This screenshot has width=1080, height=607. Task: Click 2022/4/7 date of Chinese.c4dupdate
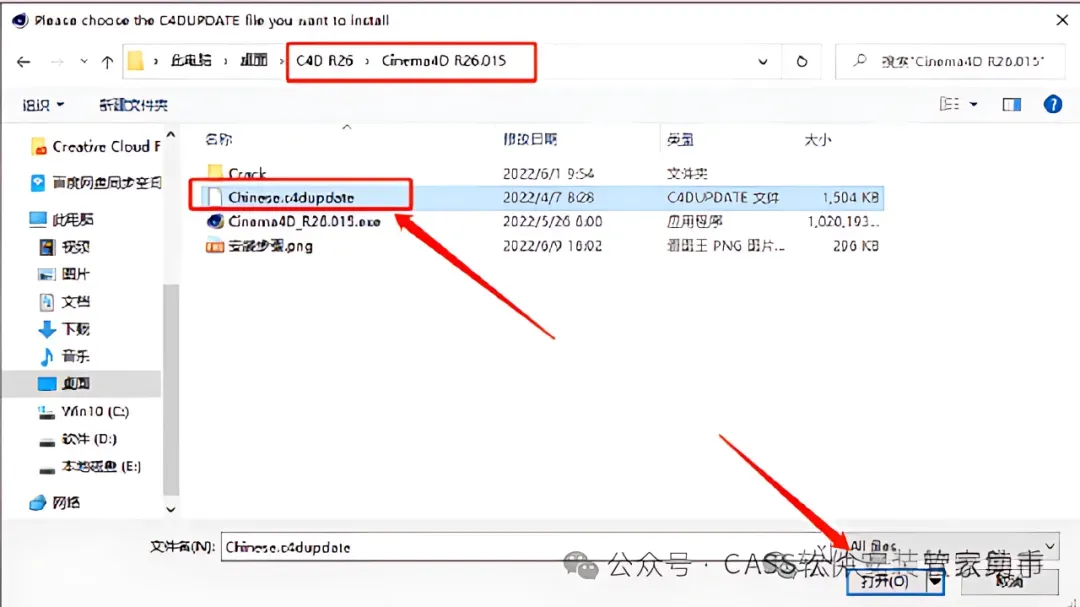548,198
